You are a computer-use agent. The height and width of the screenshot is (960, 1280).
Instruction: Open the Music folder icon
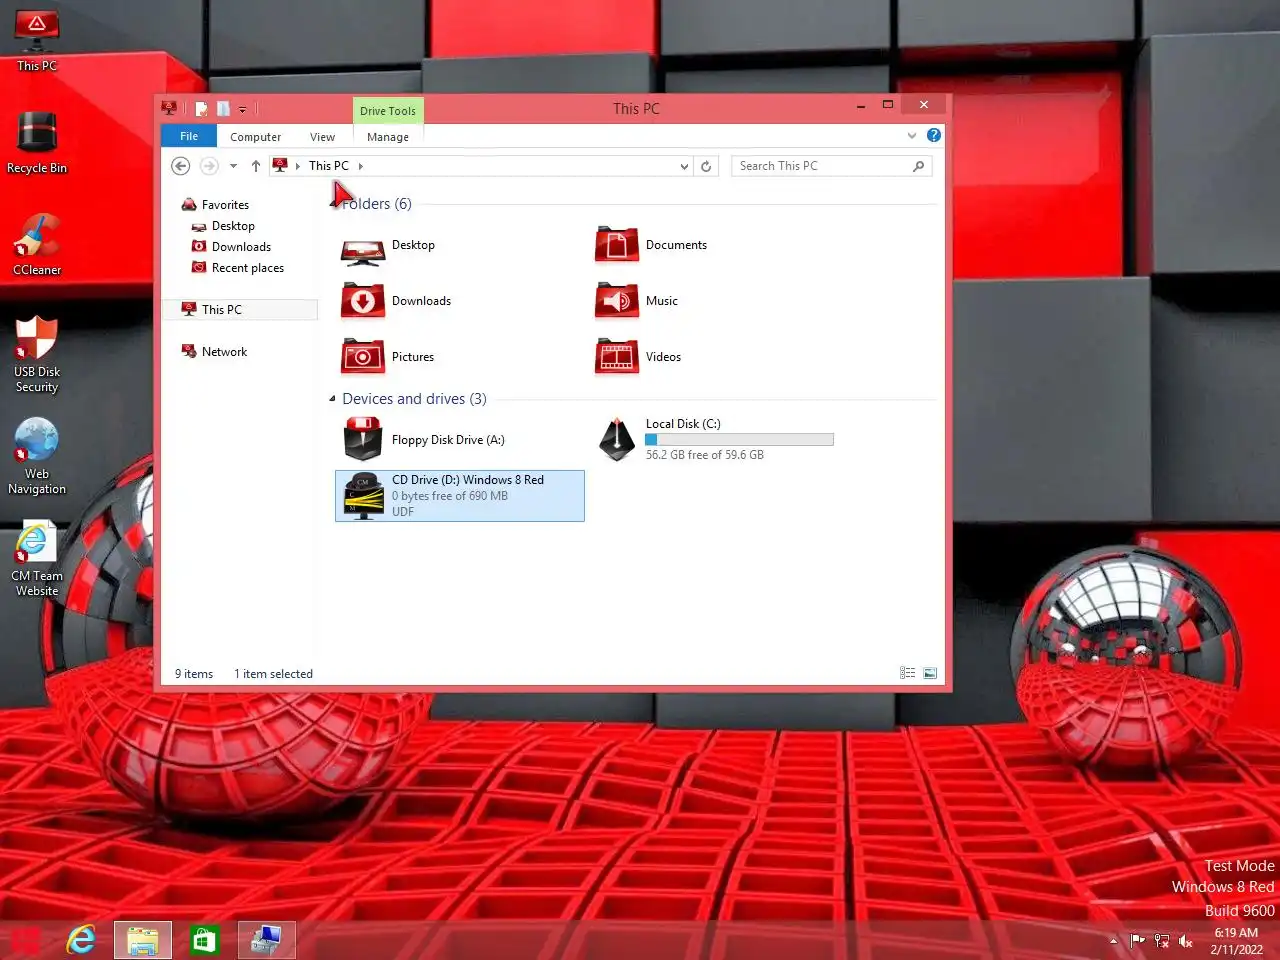pyautogui.click(x=617, y=301)
